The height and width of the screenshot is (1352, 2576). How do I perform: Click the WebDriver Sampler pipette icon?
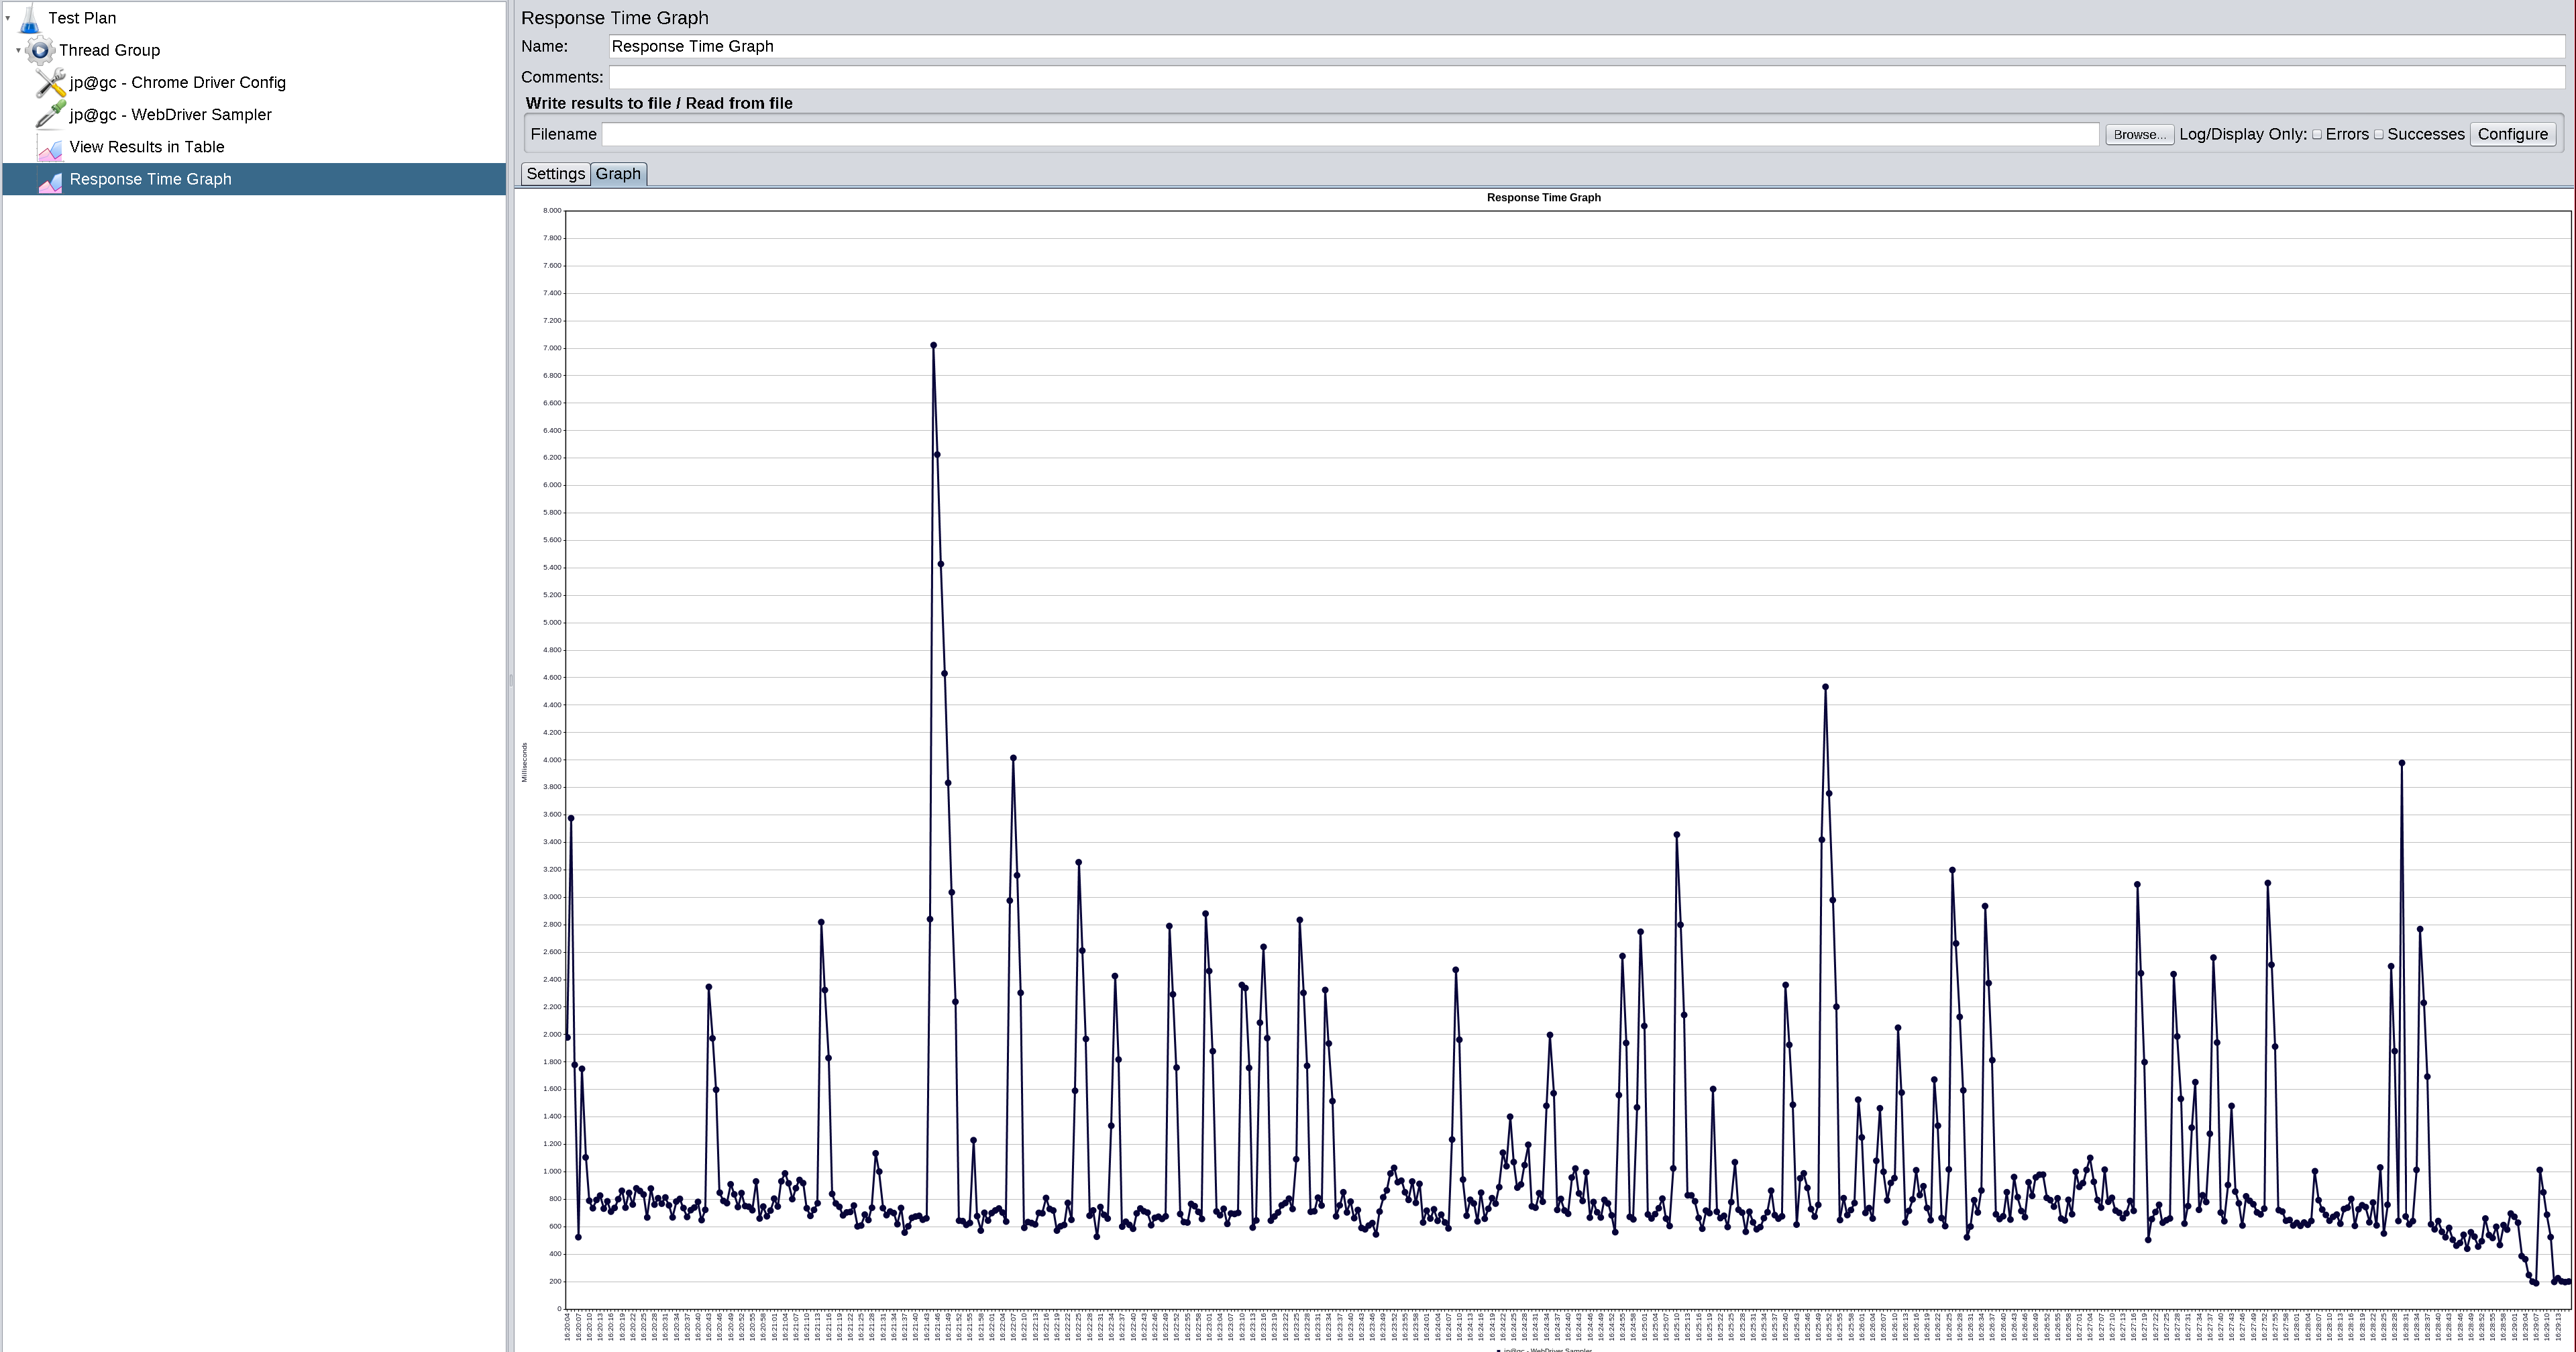pos(50,115)
